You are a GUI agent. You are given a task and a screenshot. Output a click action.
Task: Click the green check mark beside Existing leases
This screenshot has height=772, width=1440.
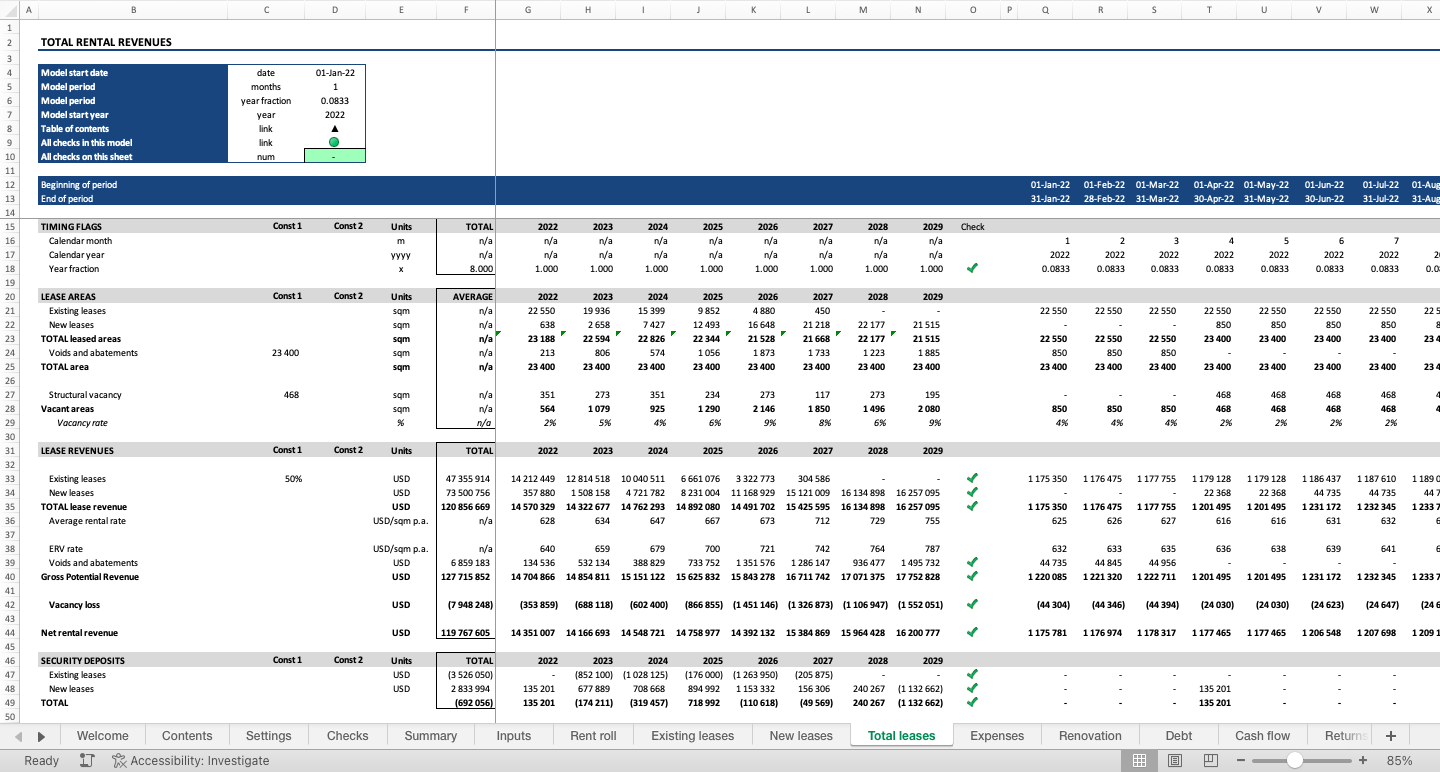click(972, 478)
